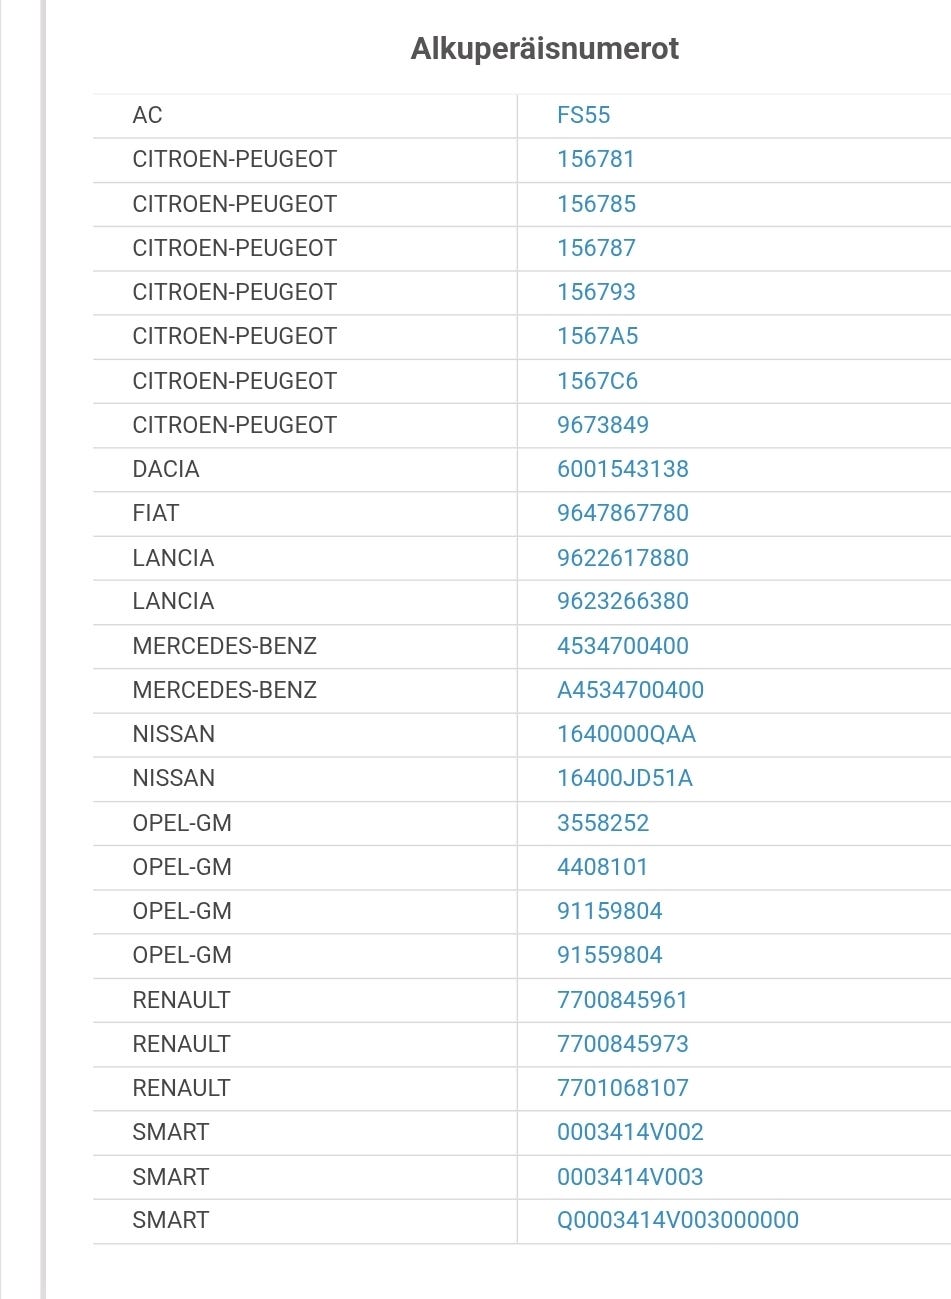This screenshot has width=951, height=1299.
Task: Open the FS55 part number link
Action: (583, 115)
